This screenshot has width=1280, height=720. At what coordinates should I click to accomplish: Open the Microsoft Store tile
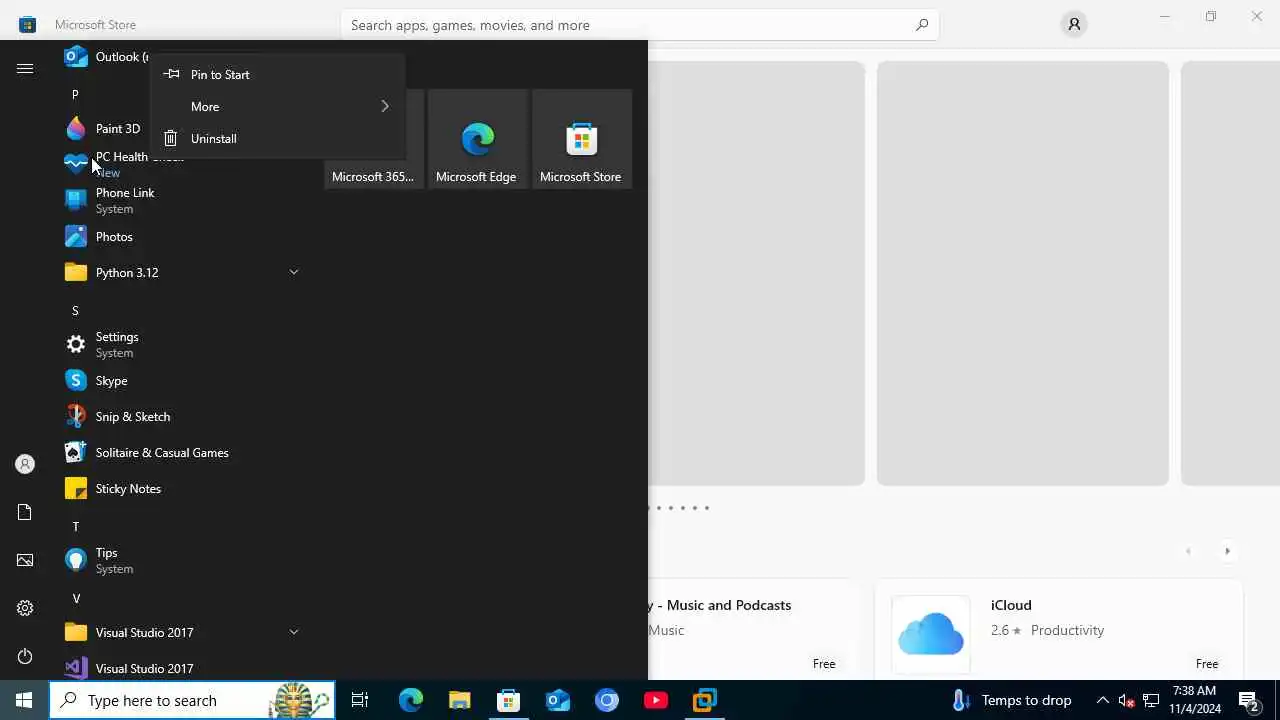581,139
